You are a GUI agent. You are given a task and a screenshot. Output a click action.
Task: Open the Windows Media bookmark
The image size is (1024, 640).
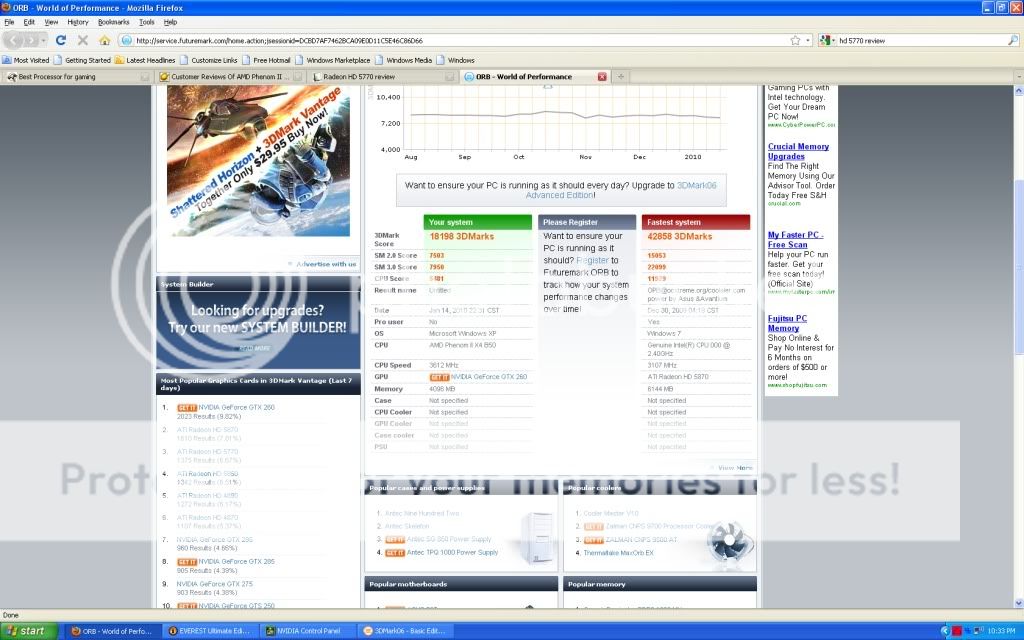(x=404, y=60)
